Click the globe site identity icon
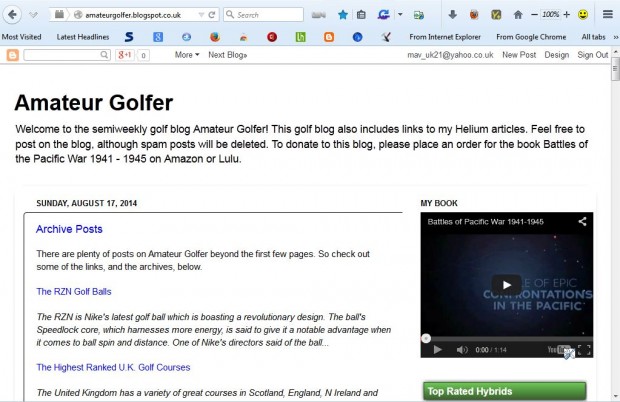Image resolution: width=620 pixels, height=402 pixels. [x=78, y=15]
